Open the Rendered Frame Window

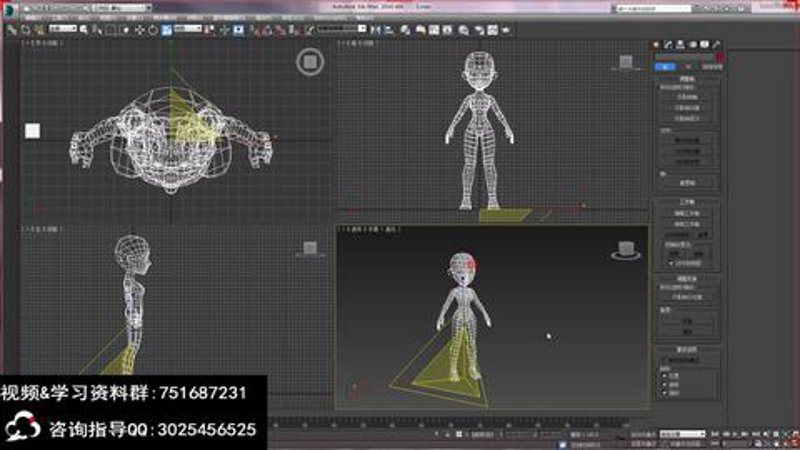pos(492,30)
